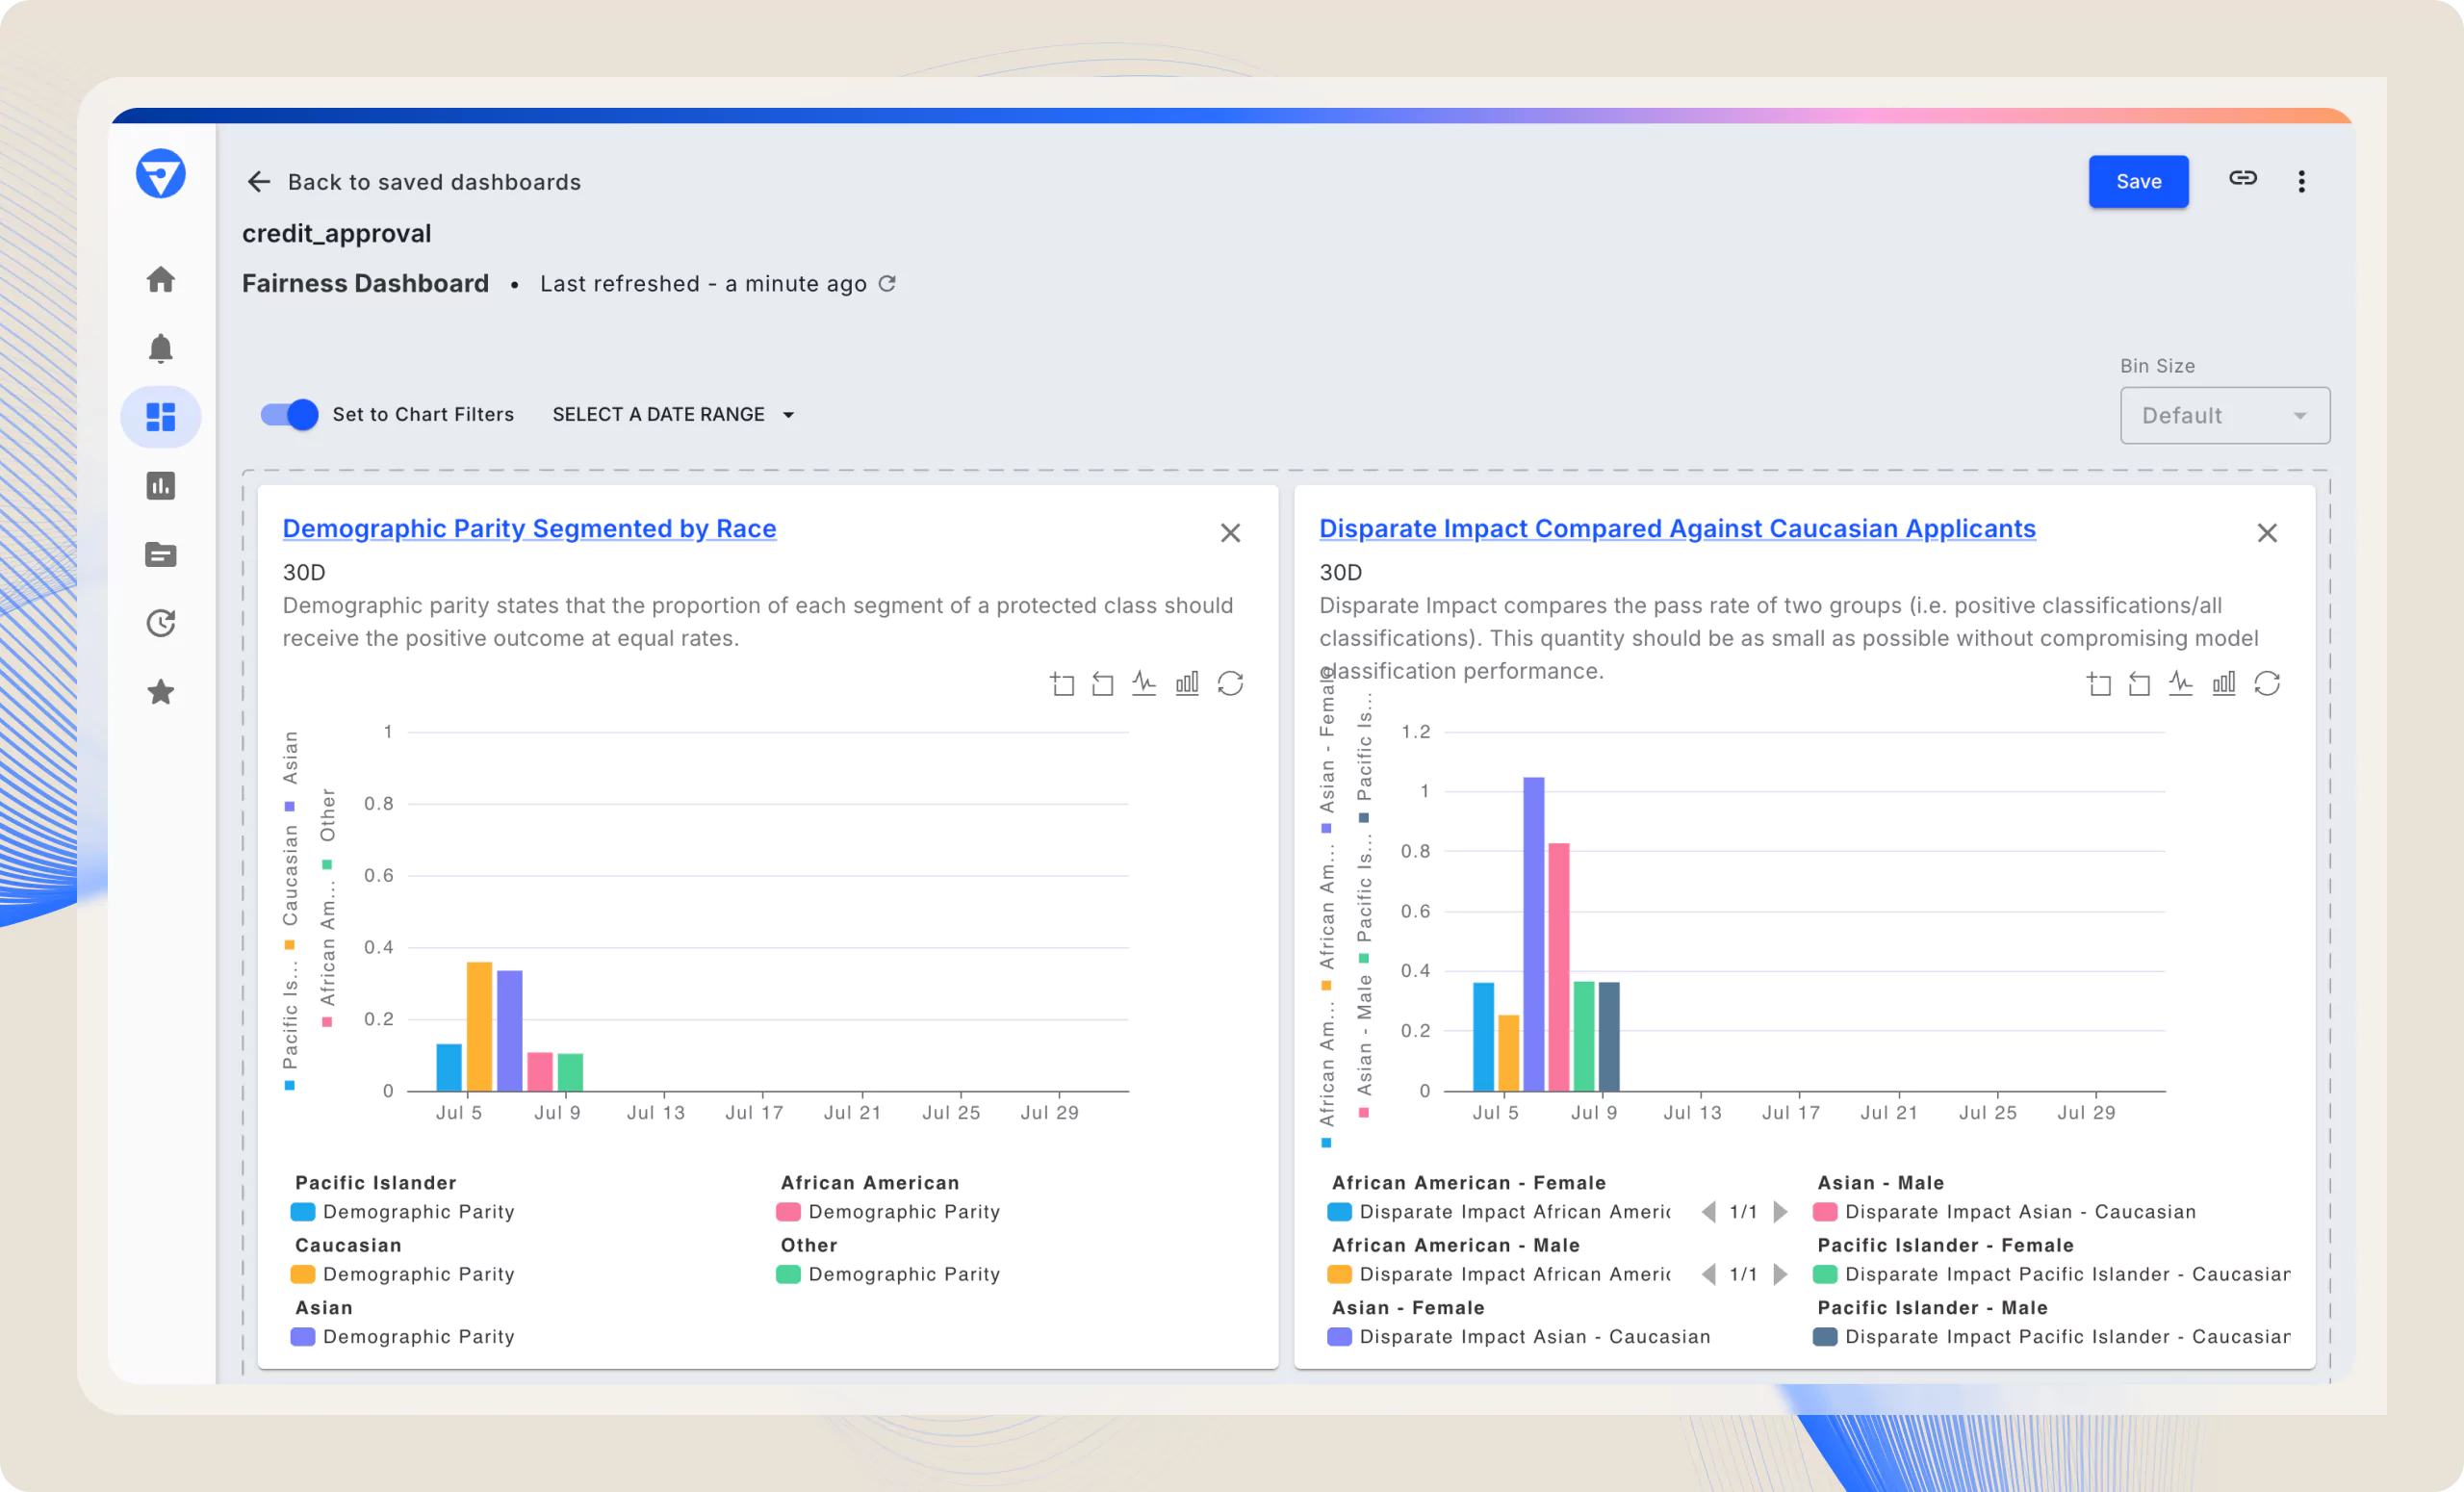2464x1492 pixels.
Task: Open alerts using the bell icon
Action: click(x=161, y=348)
